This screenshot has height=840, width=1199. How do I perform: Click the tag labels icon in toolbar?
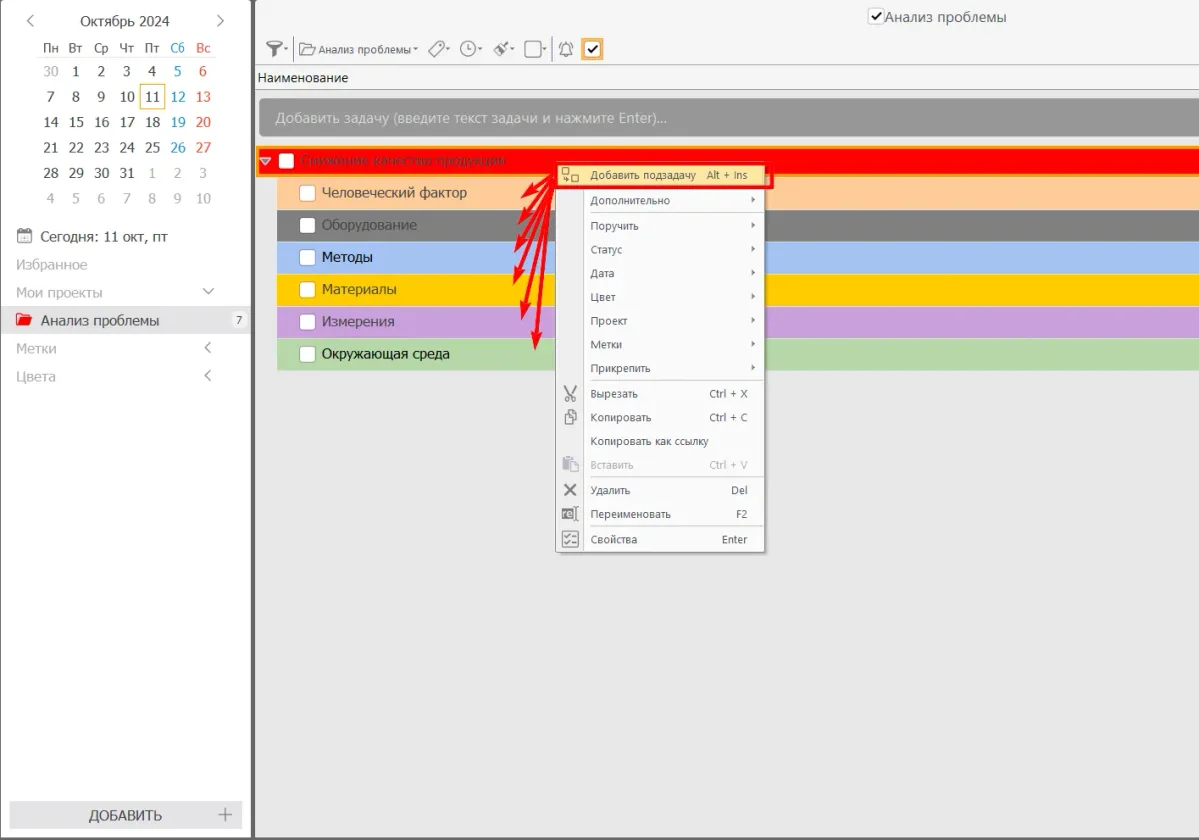click(436, 49)
